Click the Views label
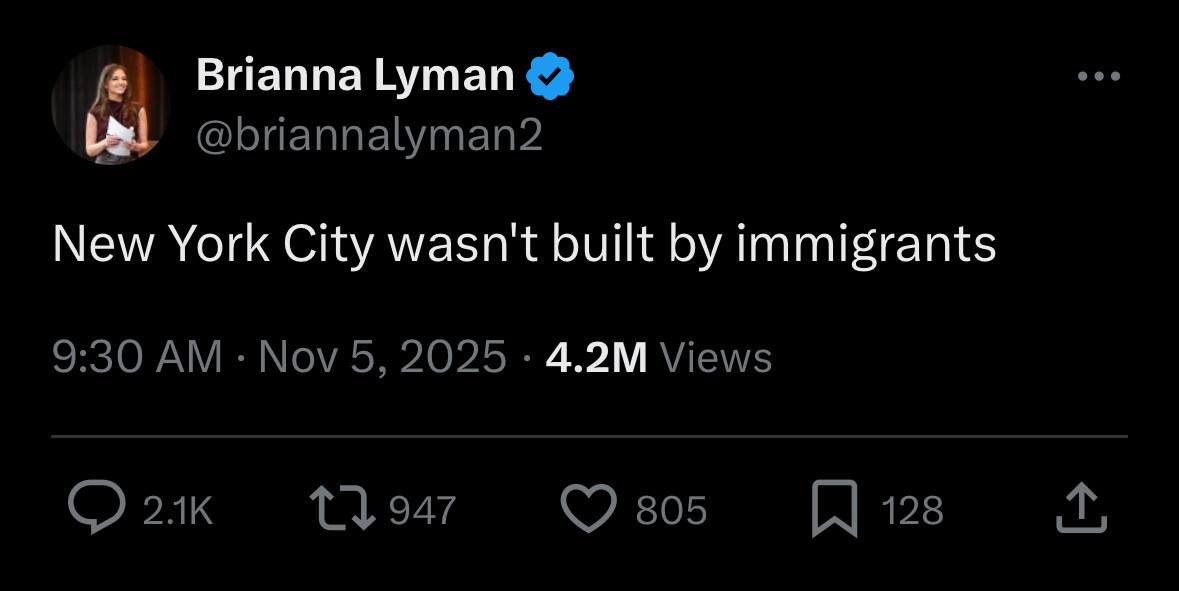Viewport: 1179px width, 591px height. click(716, 357)
